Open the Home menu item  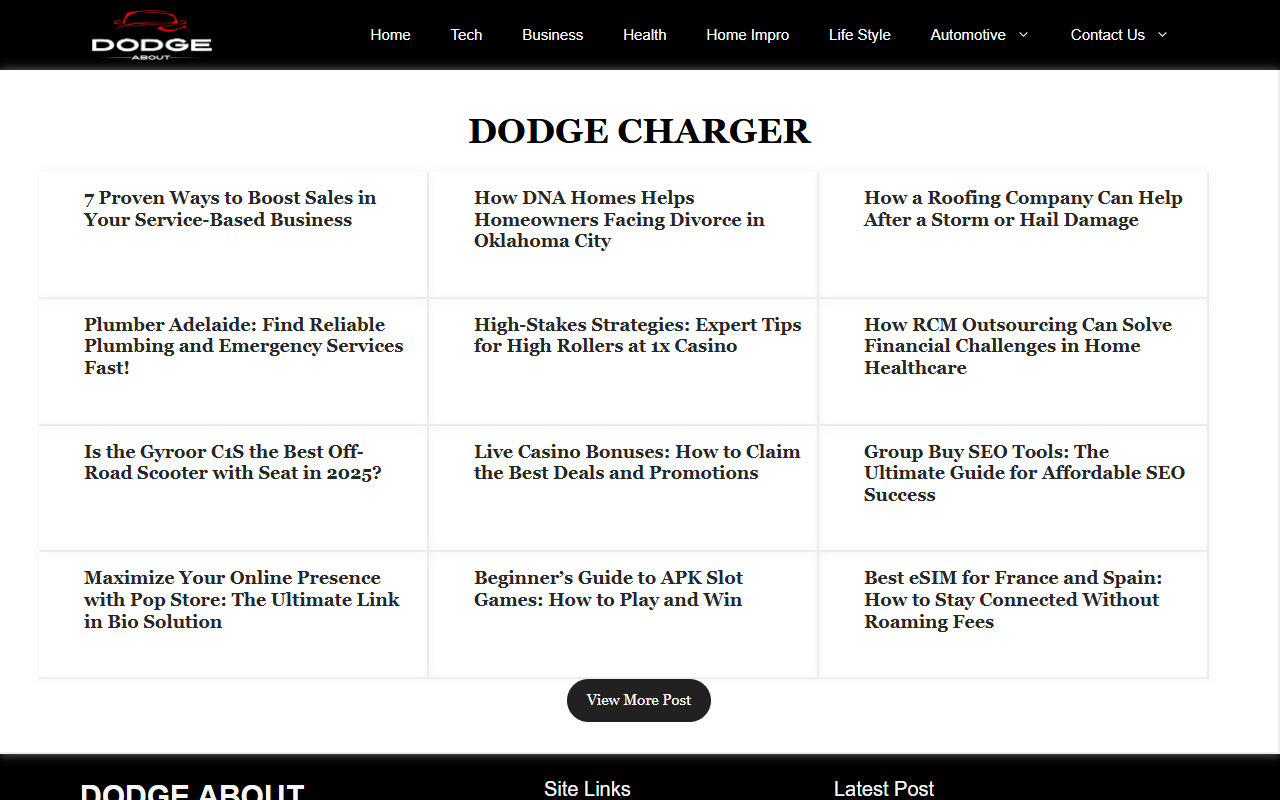click(390, 35)
